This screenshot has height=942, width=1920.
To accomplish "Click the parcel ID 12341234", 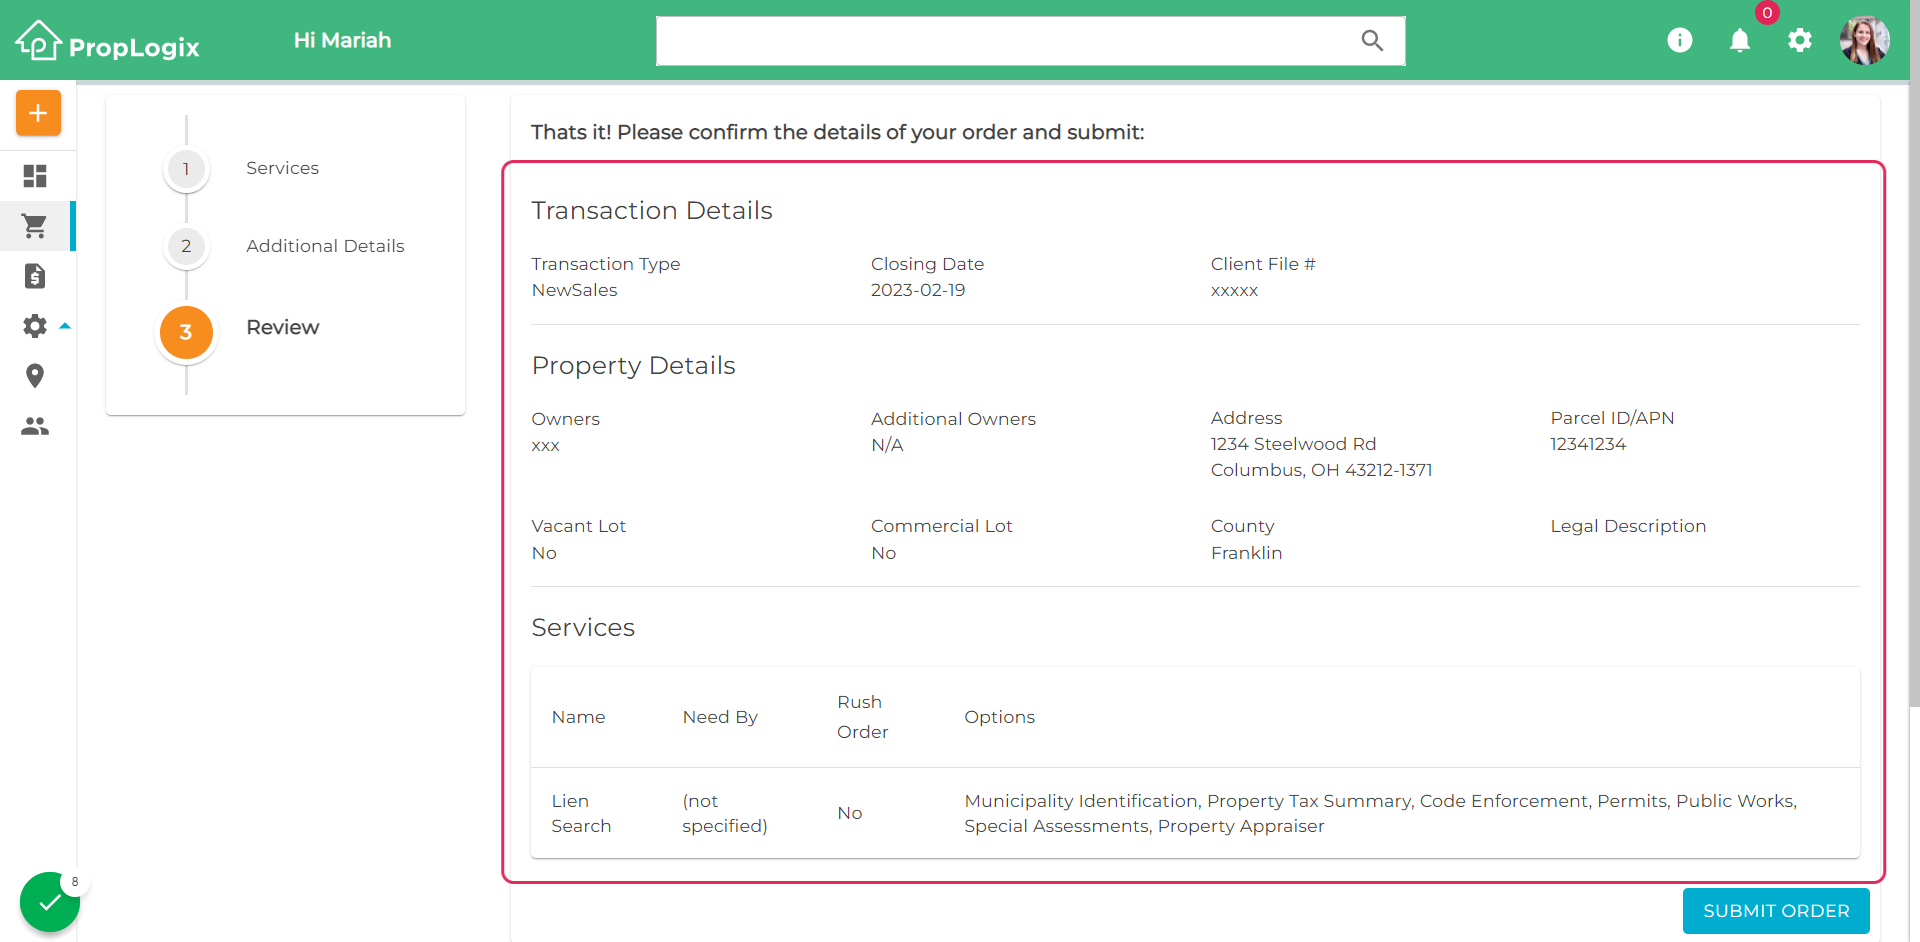I will [1588, 444].
